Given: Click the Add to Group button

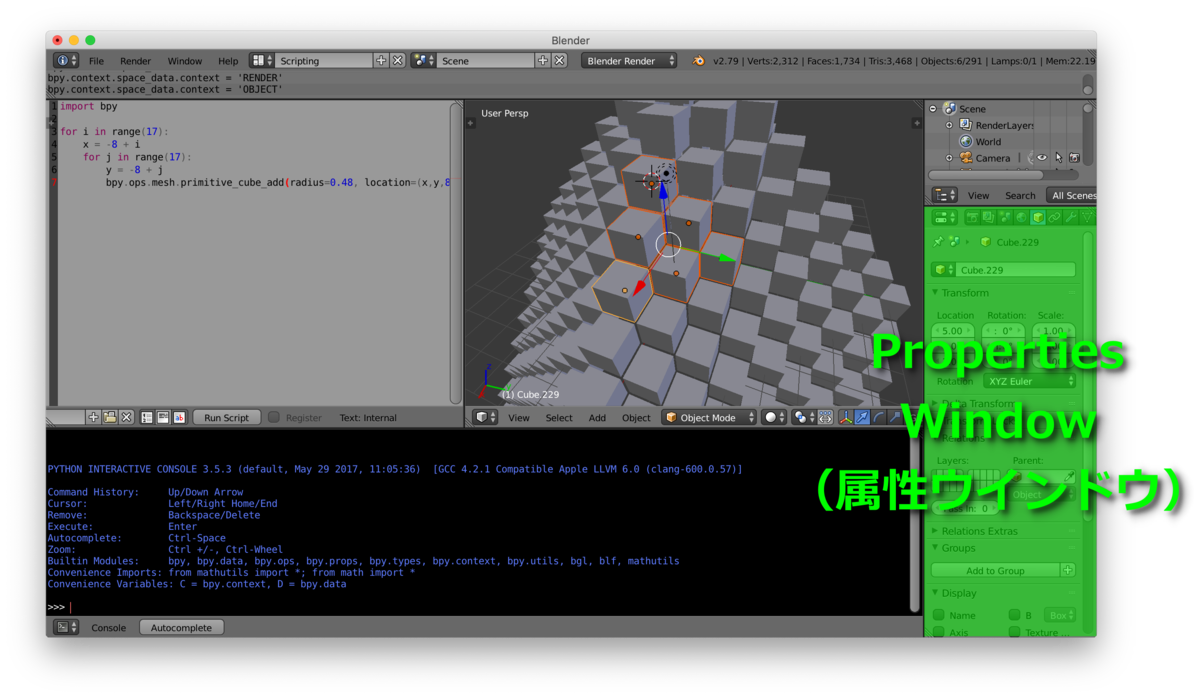Looking at the screenshot, I should [995, 570].
